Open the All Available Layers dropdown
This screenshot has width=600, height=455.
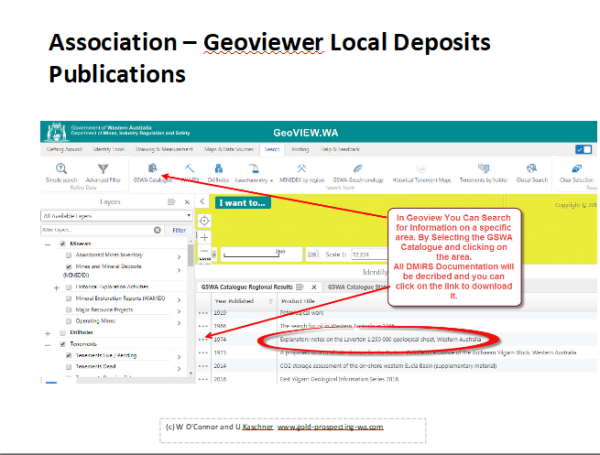pos(116,216)
